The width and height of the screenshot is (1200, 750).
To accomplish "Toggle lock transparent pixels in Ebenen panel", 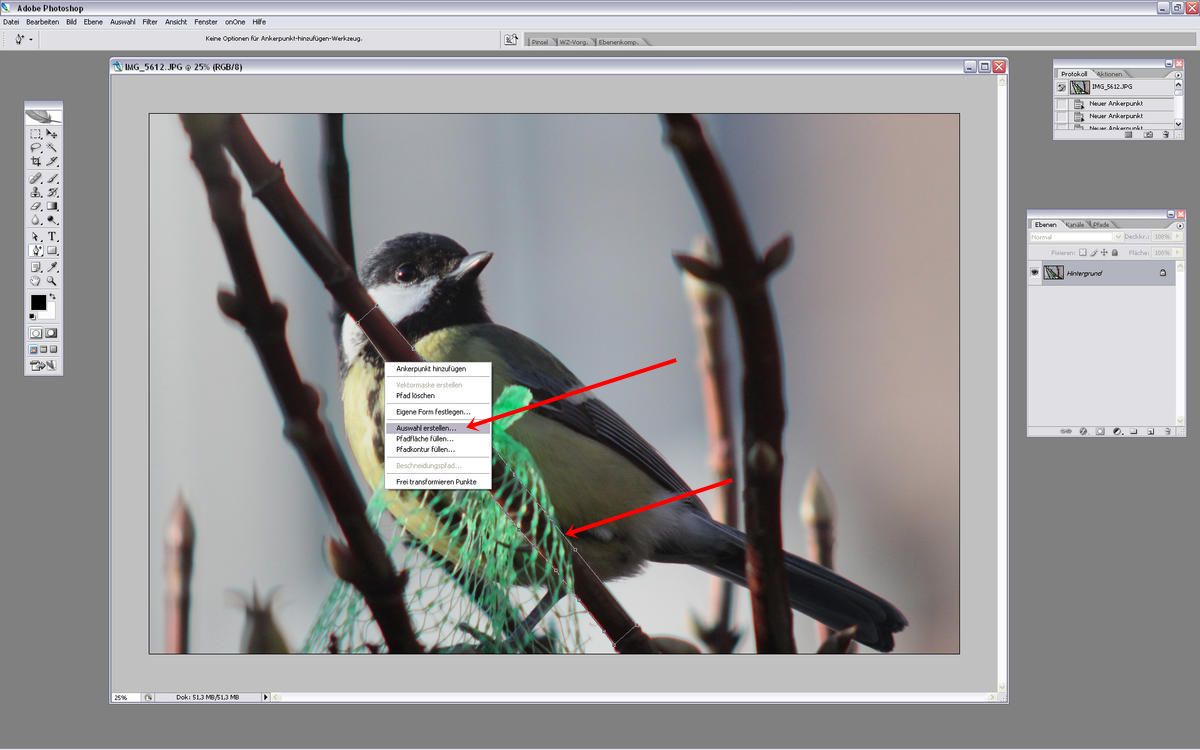I will 1083,253.
